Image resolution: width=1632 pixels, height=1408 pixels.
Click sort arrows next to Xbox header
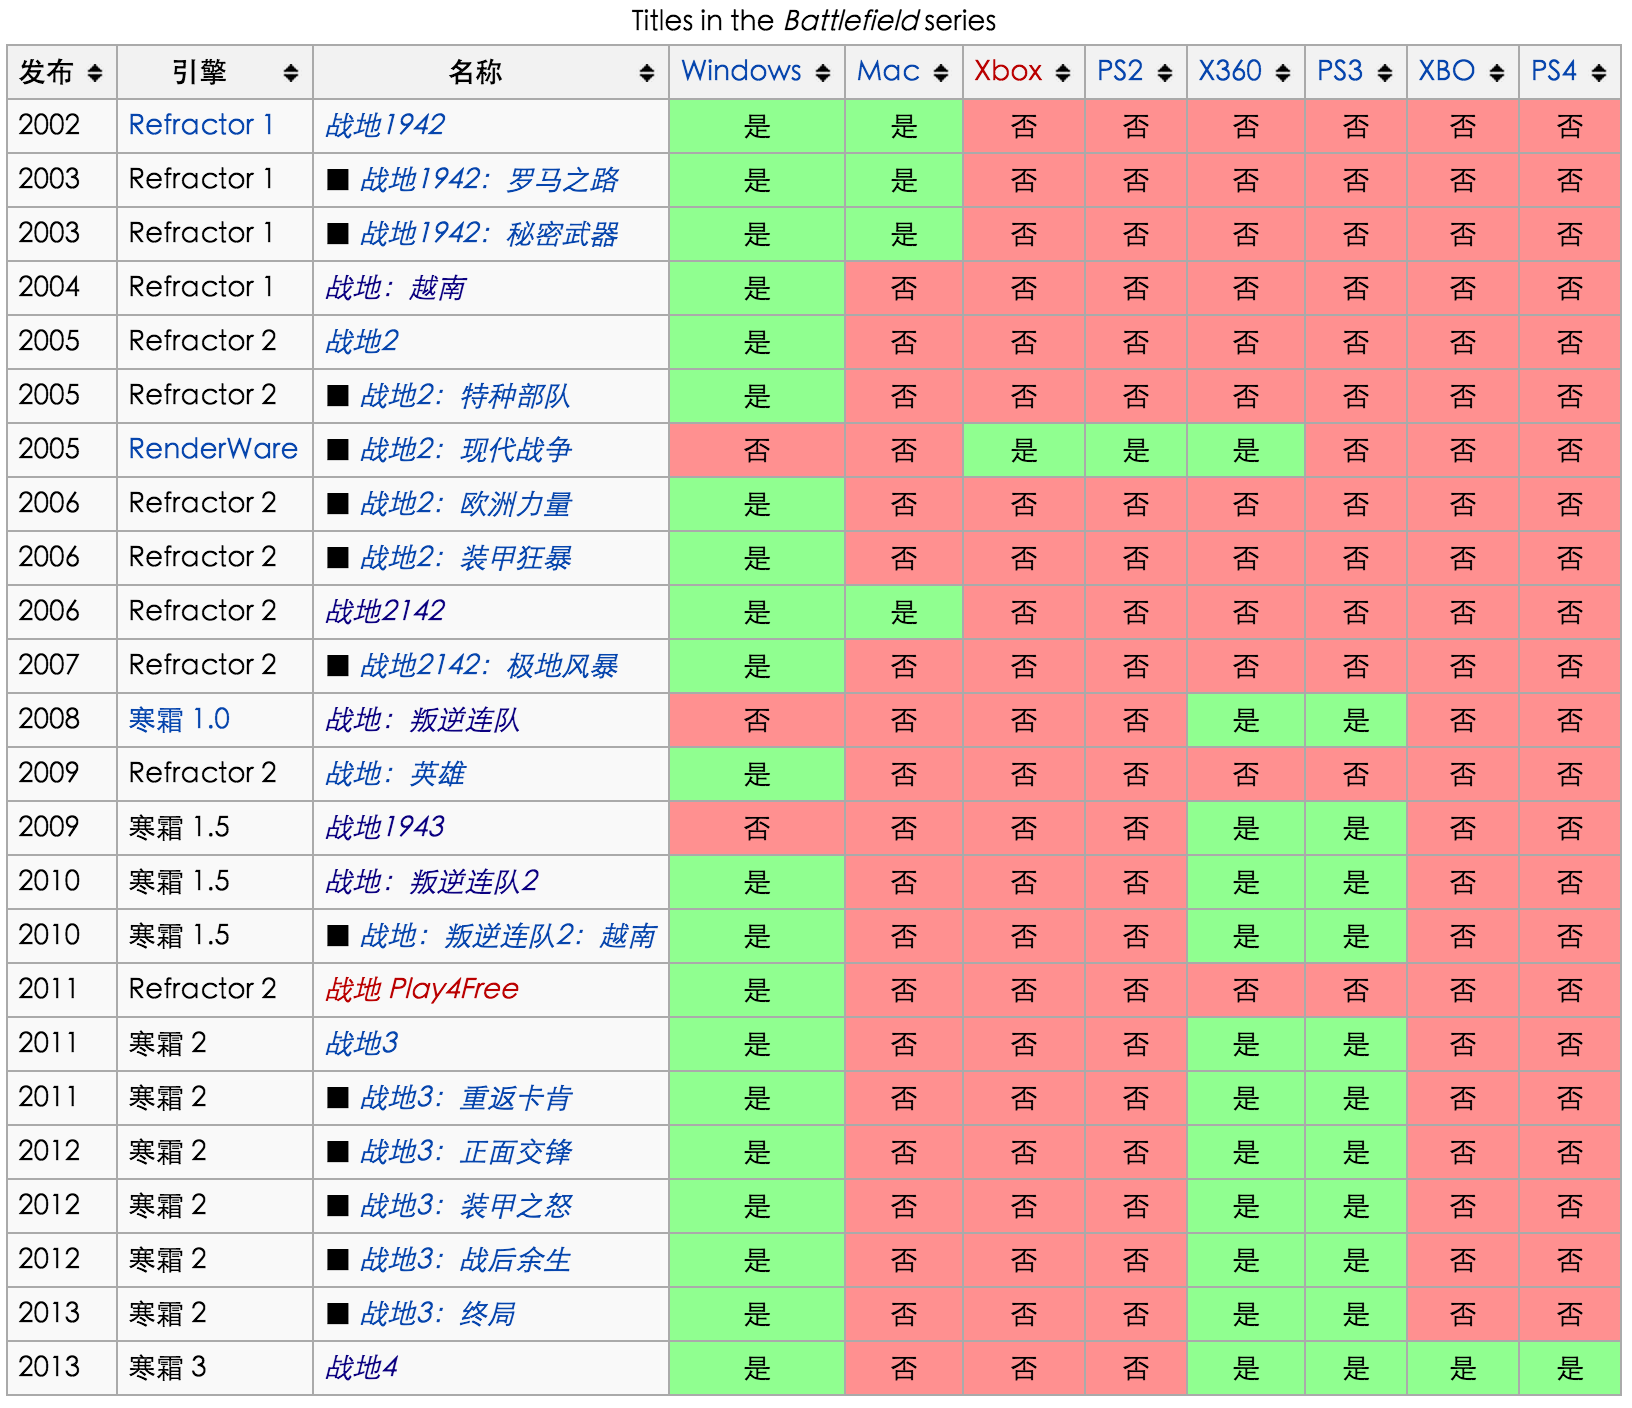pos(1062,73)
